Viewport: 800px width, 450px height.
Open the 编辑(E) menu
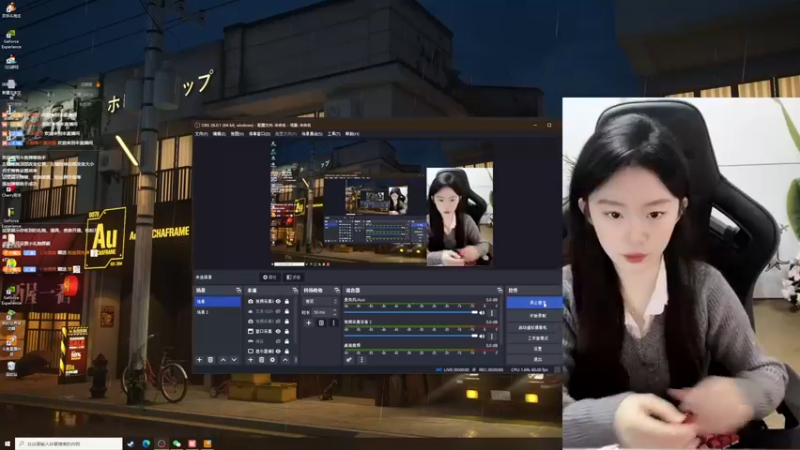point(219,134)
